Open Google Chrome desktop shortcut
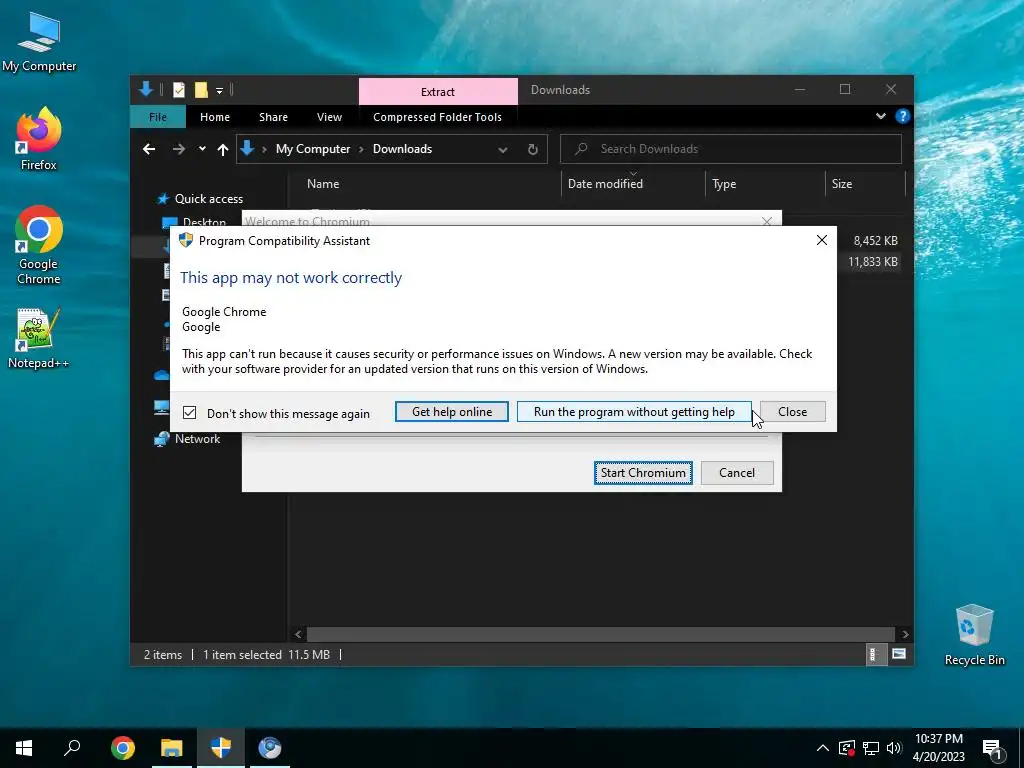 [x=39, y=245]
